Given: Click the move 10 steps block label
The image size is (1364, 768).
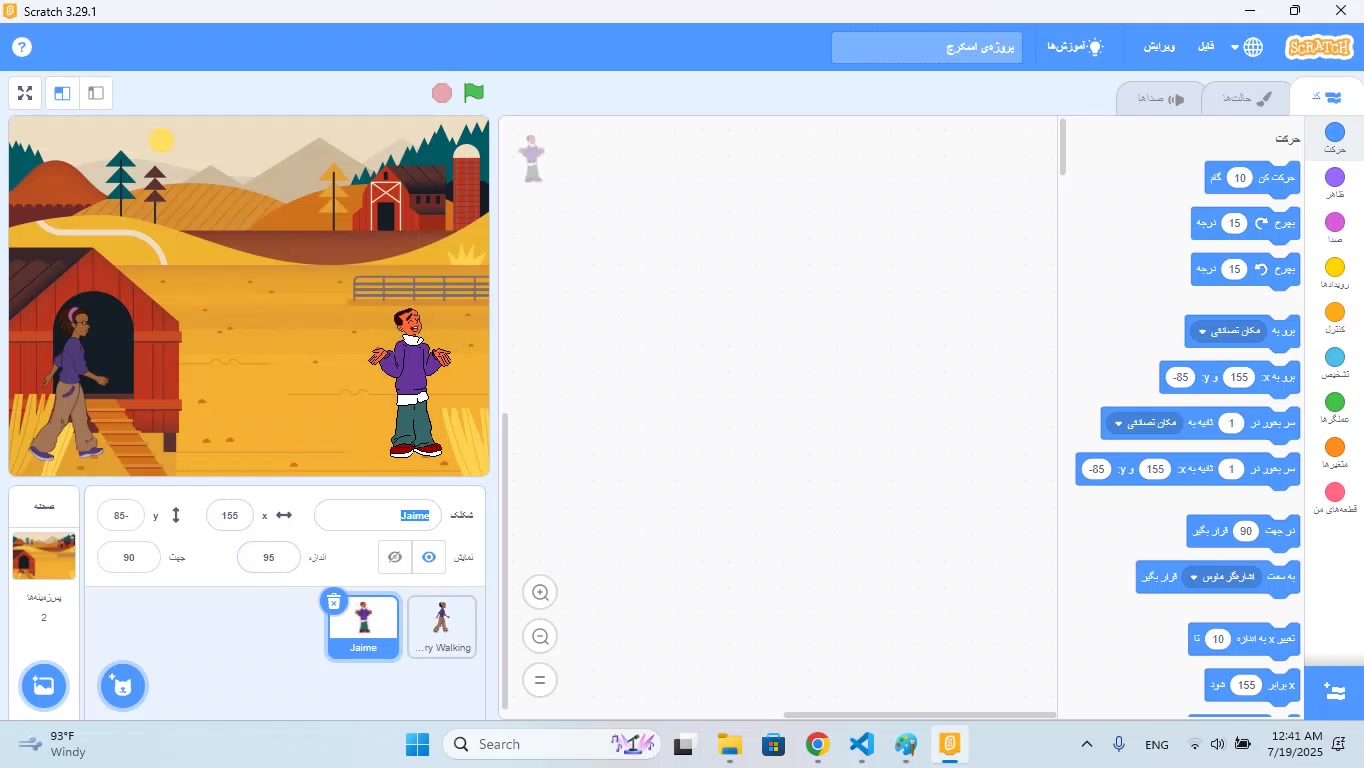Looking at the screenshot, I should (x=1275, y=178).
